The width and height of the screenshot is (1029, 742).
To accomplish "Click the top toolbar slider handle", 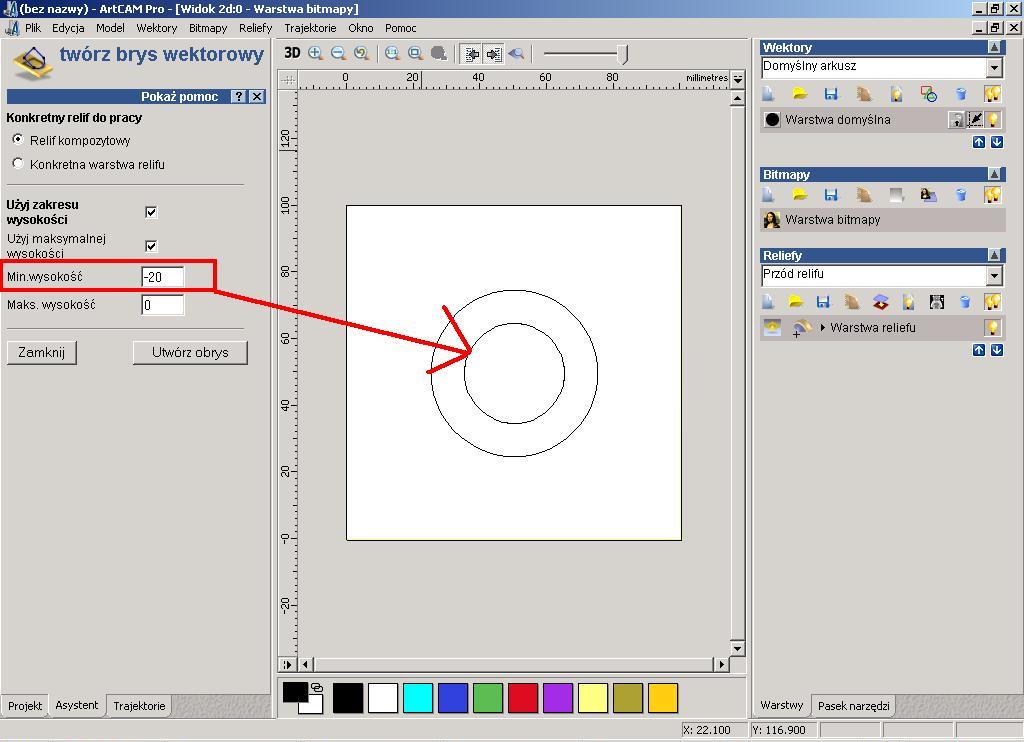I will click(x=623, y=54).
